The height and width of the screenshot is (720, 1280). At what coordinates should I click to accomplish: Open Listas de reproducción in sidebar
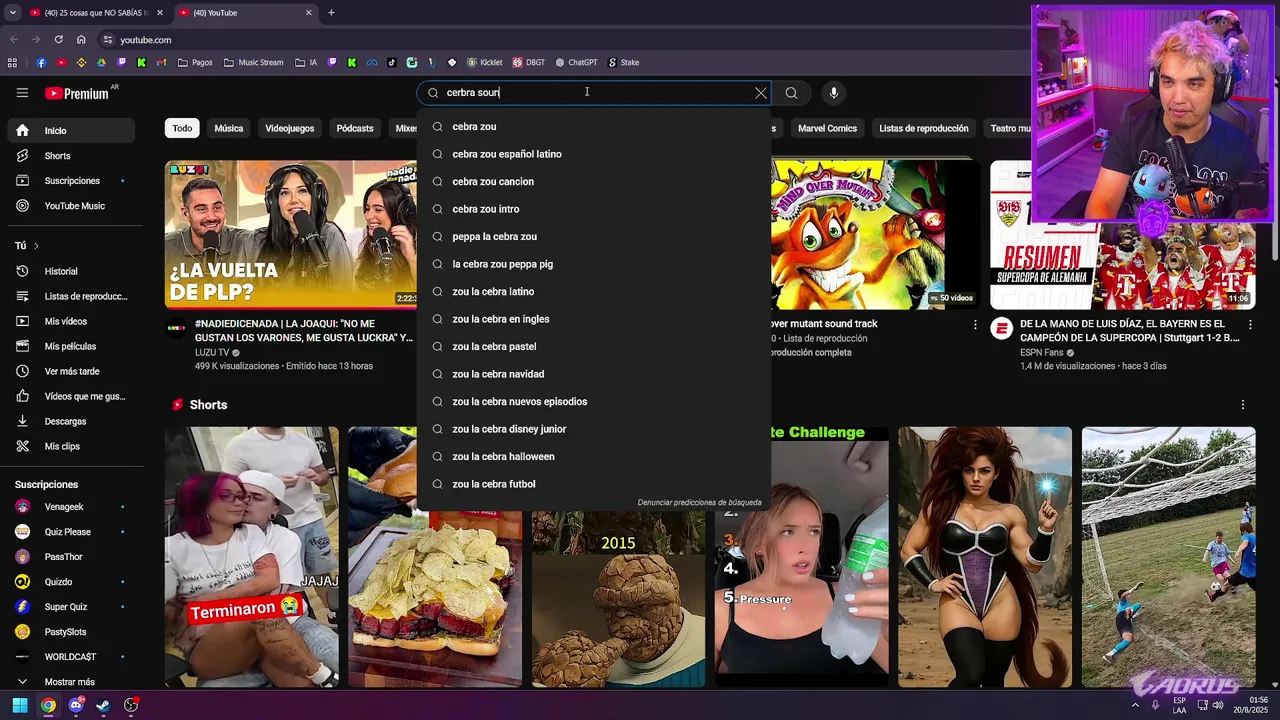[x=71, y=296]
